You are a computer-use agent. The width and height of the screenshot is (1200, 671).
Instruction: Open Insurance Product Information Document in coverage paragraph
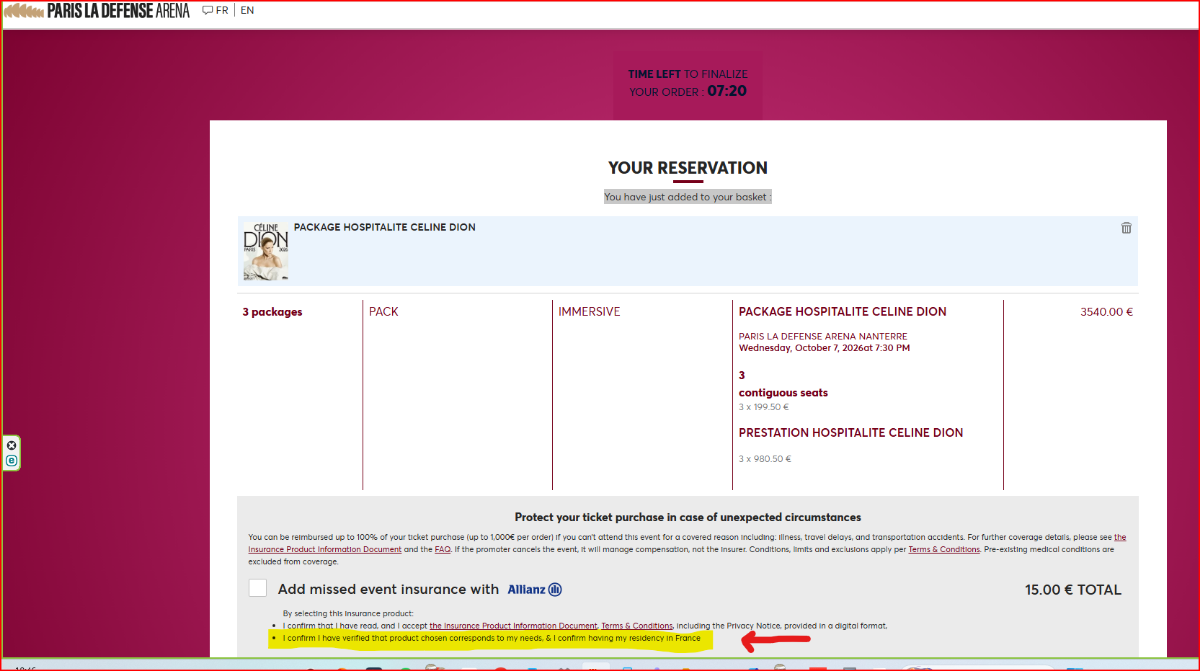point(325,550)
